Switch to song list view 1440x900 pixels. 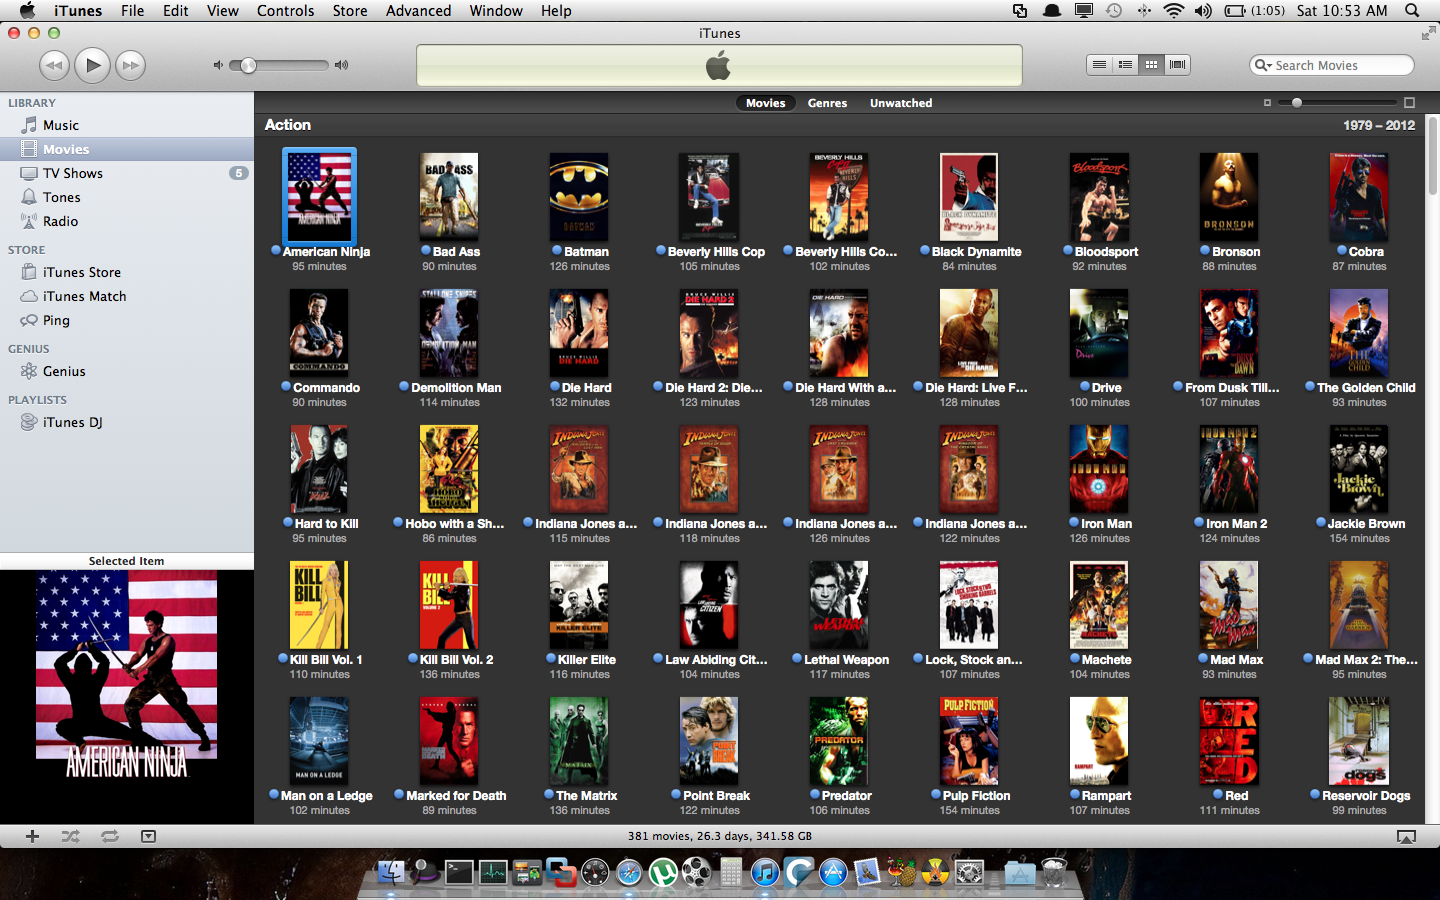point(1099,65)
